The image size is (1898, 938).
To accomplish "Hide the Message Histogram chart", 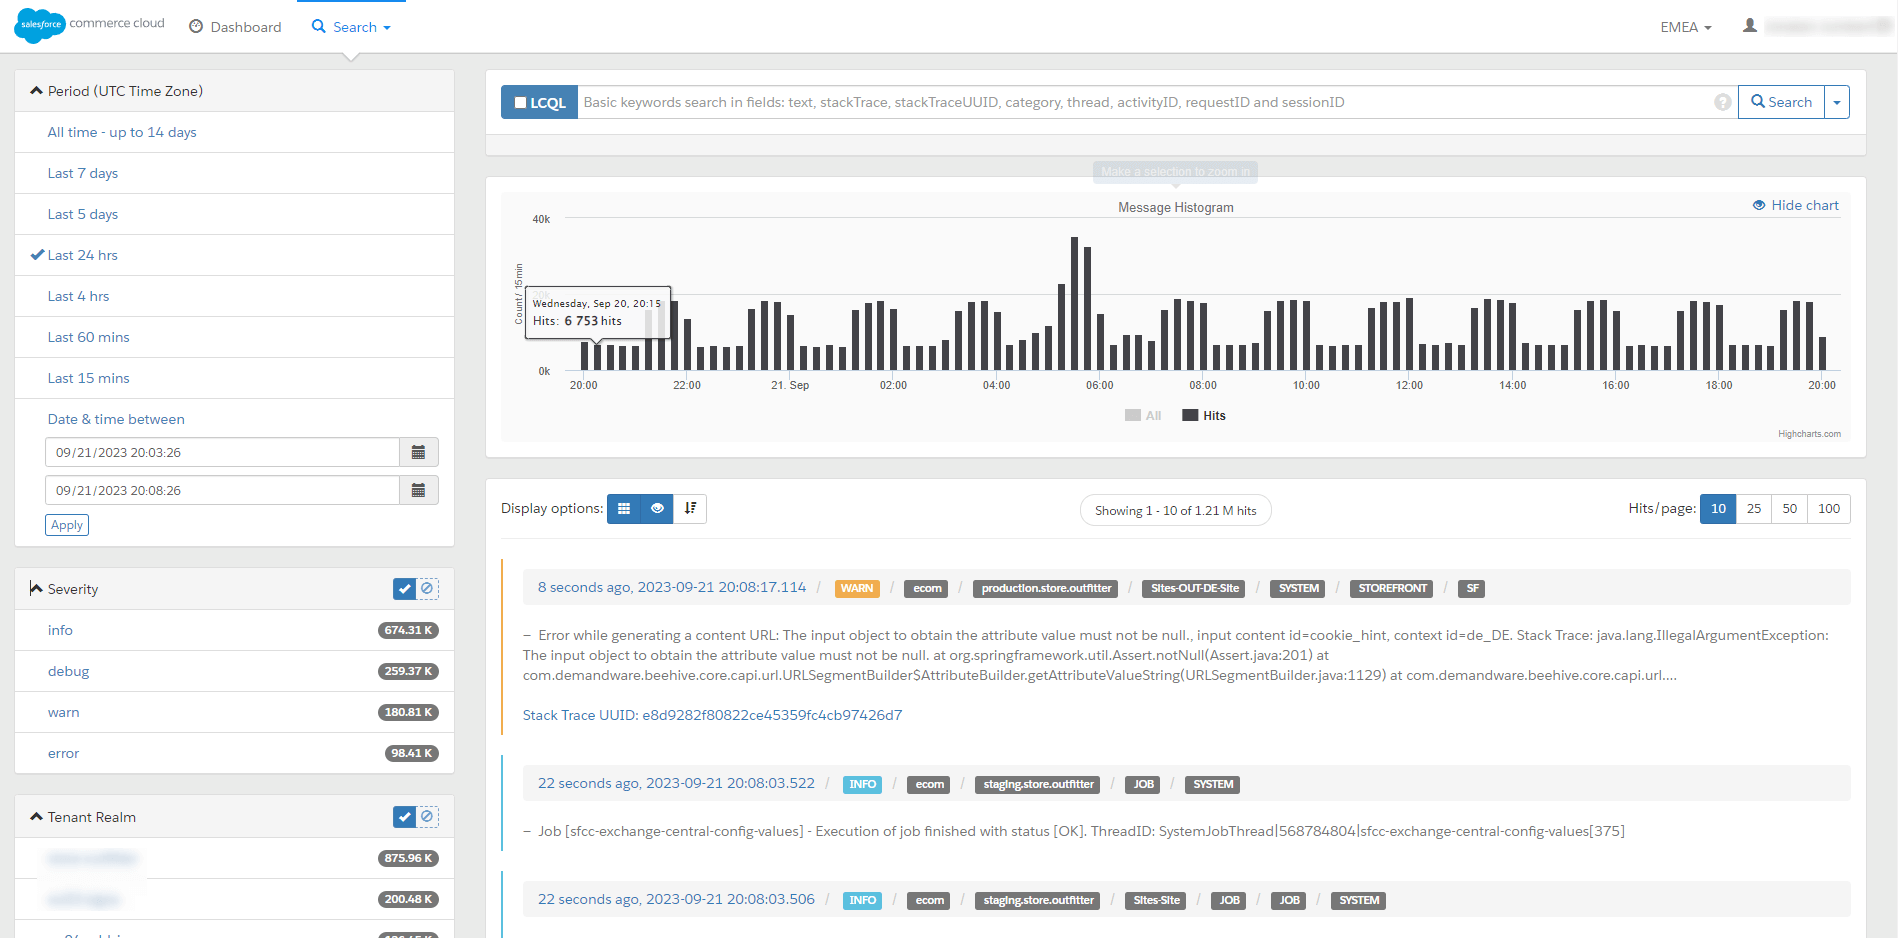I will (x=1795, y=204).
